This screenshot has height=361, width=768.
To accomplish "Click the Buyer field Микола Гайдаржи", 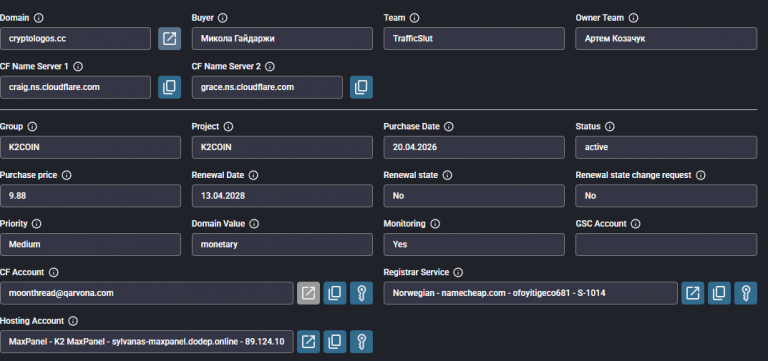I will tap(282, 39).
